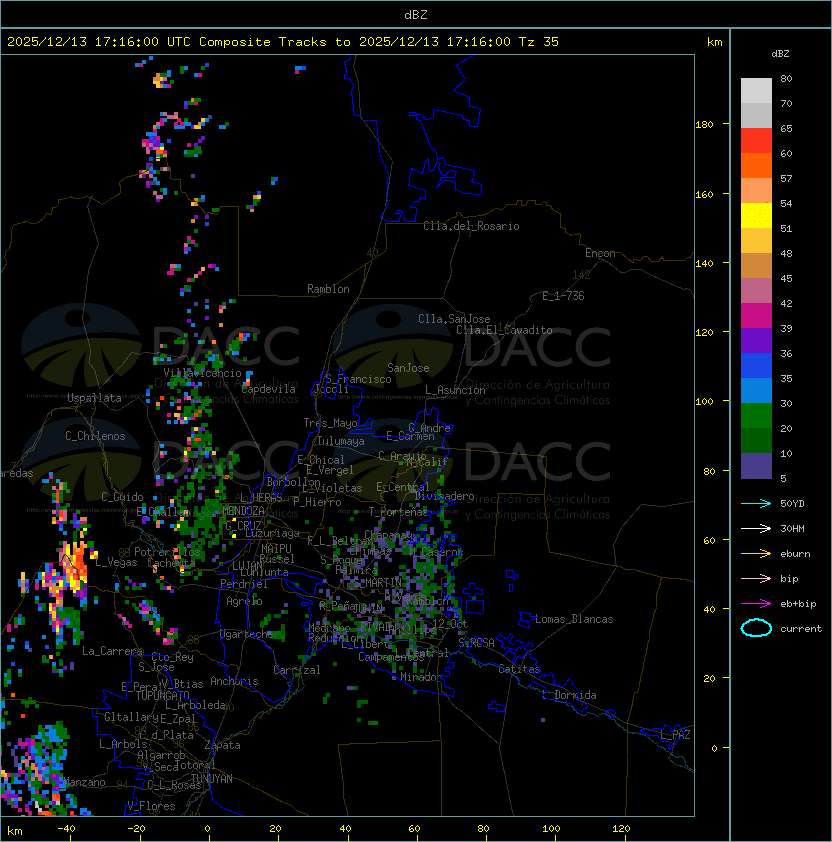Click the 'Perdriel' place label

coord(244,584)
